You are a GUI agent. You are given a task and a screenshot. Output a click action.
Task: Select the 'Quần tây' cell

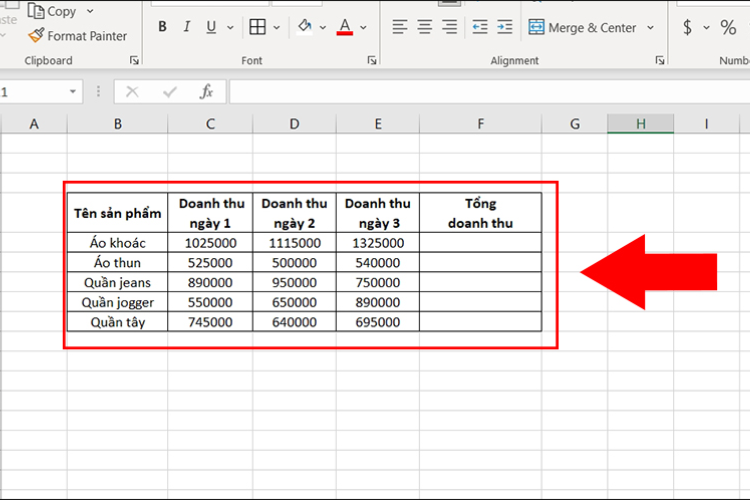tap(118, 322)
